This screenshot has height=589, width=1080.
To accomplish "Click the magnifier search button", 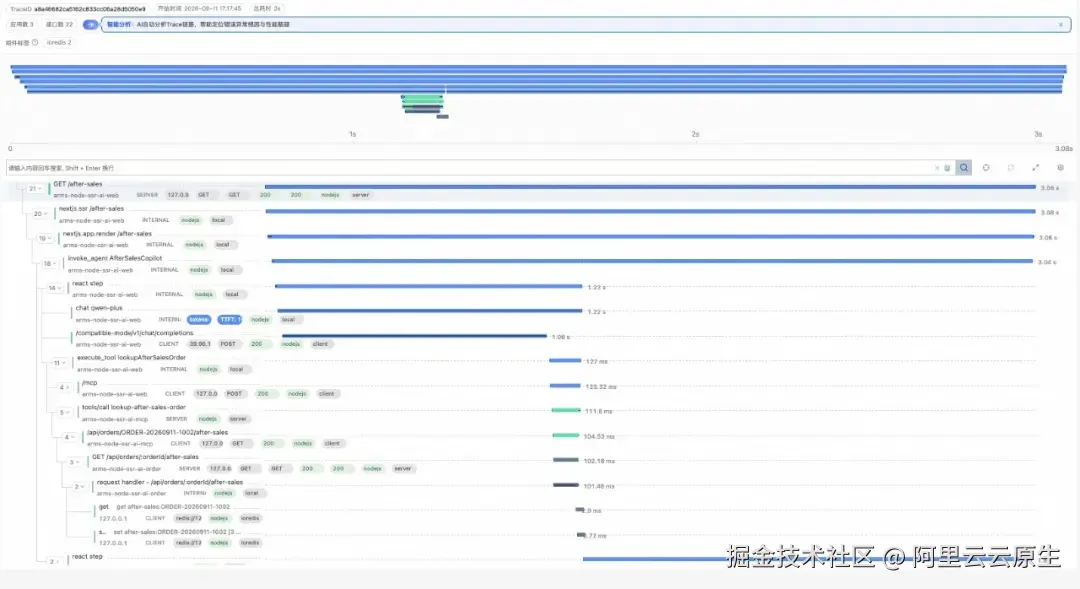I will pyautogui.click(x=964, y=167).
